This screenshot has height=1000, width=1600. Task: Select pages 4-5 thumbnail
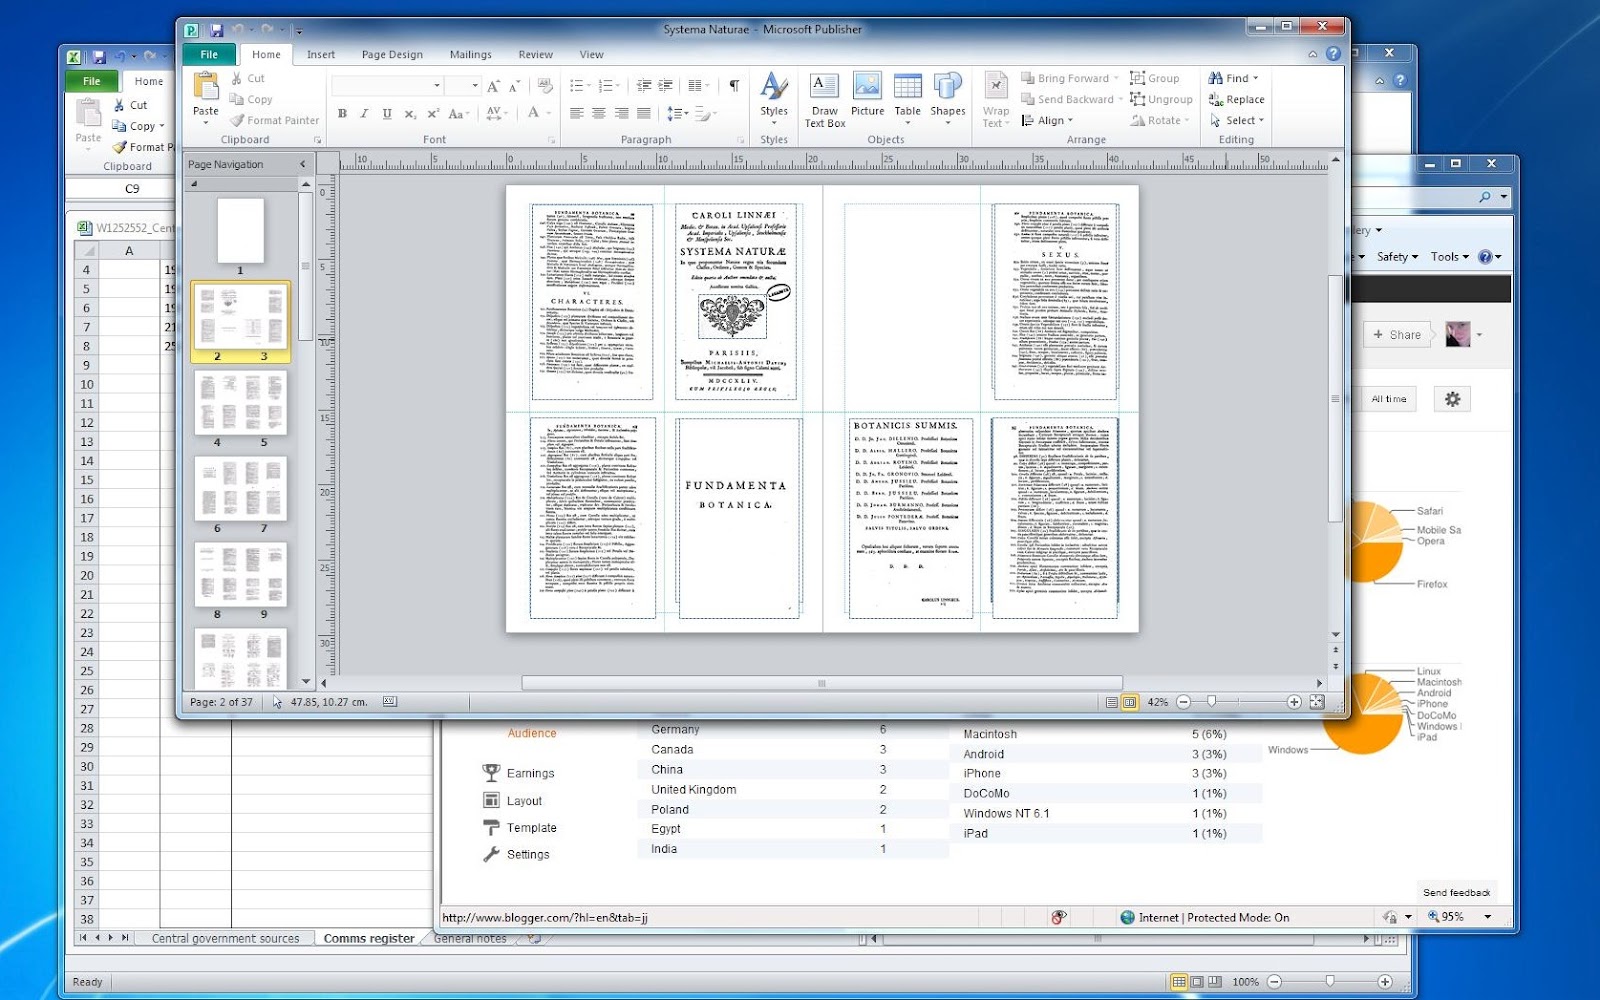(240, 403)
